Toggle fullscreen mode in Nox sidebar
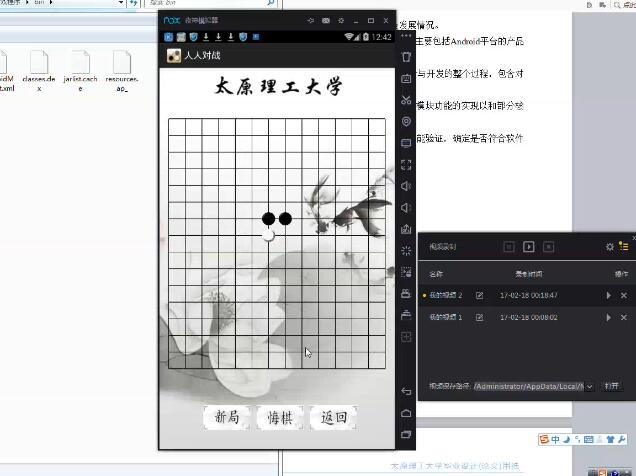The image size is (636, 476). 406,165
